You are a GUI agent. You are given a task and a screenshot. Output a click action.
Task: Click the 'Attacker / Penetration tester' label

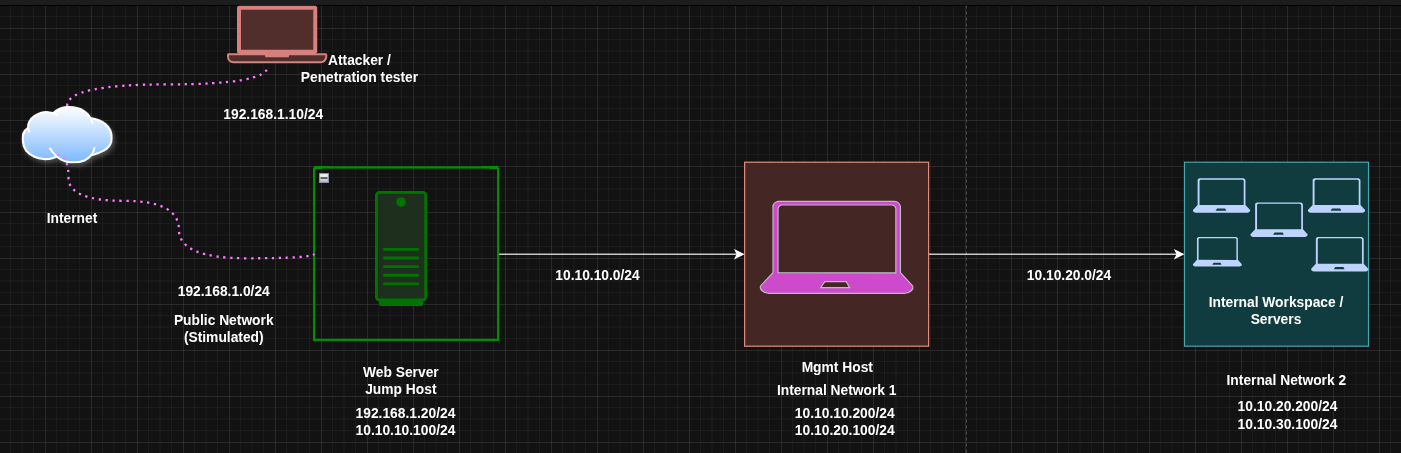click(359, 68)
